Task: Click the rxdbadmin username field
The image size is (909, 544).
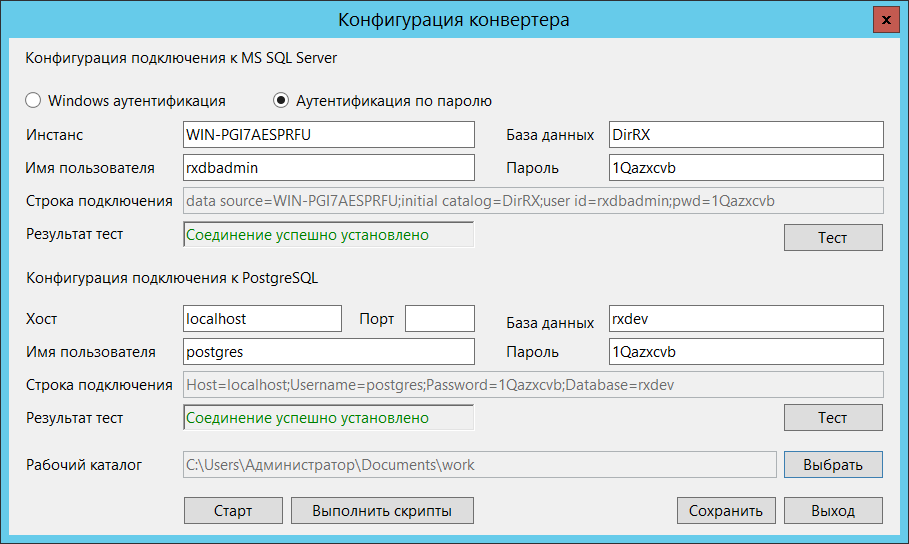Action: (329, 168)
